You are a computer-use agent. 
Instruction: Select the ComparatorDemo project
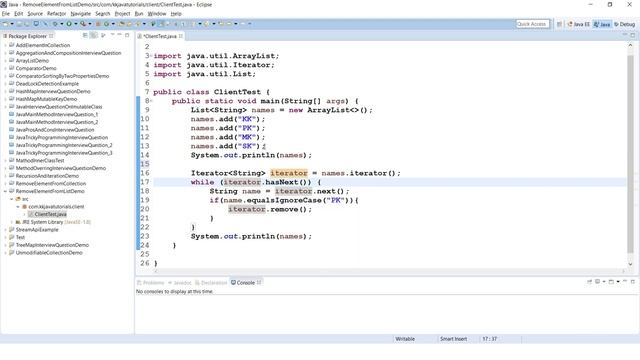click(36, 68)
